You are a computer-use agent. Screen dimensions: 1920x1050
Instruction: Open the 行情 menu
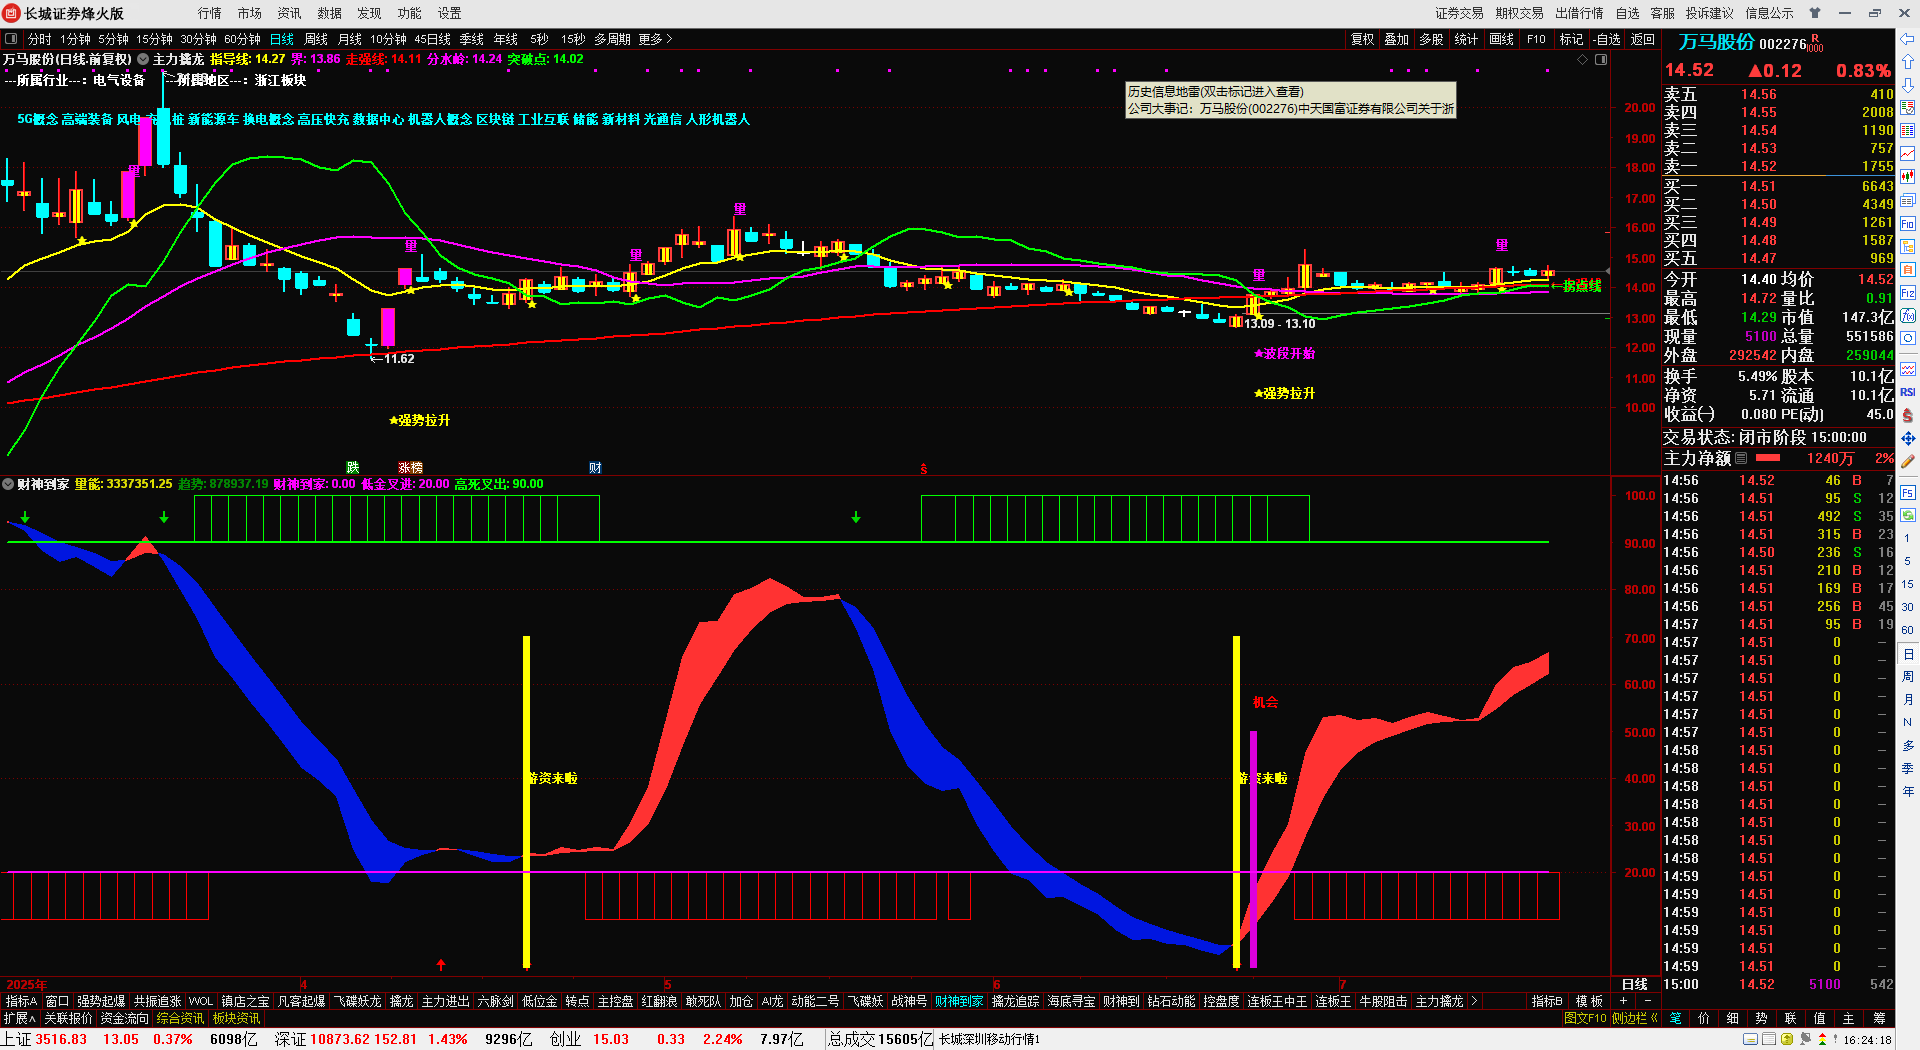(x=210, y=13)
